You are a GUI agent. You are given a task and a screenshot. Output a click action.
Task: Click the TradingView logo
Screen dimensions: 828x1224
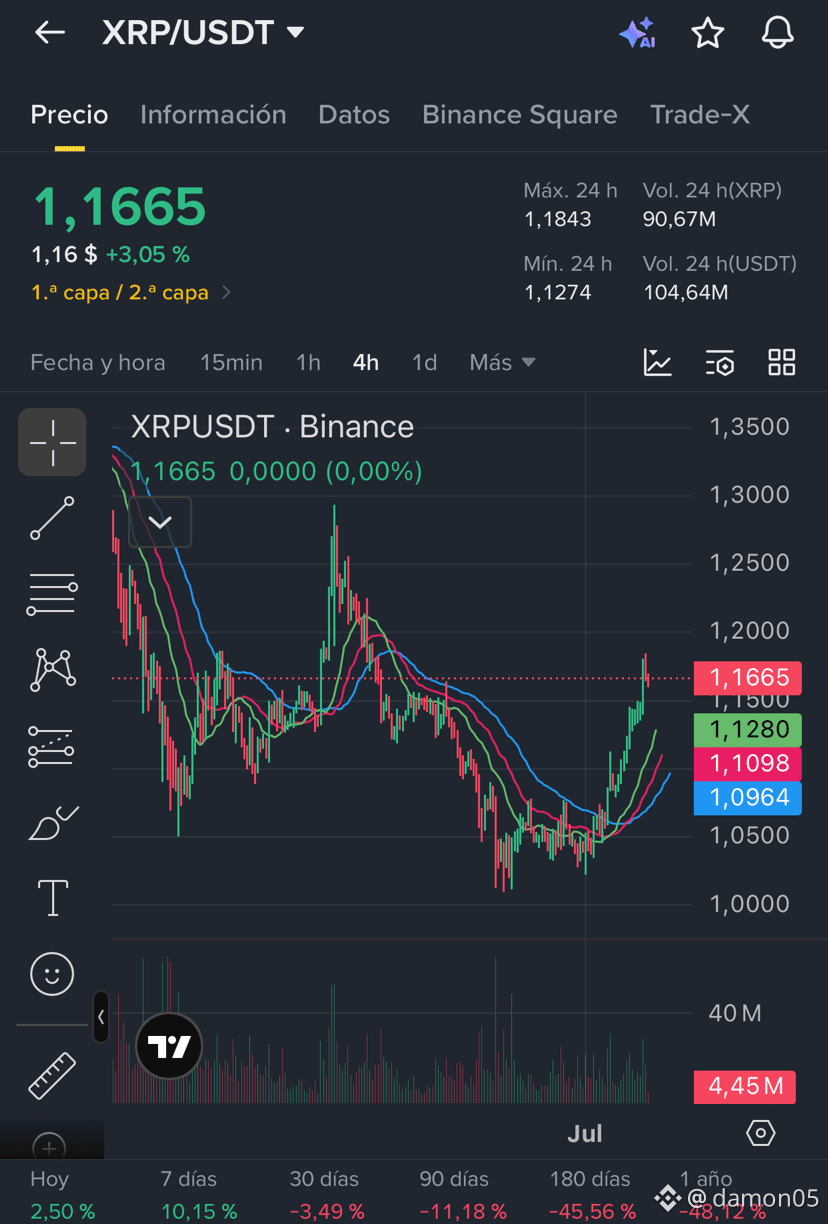click(x=169, y=1047)
